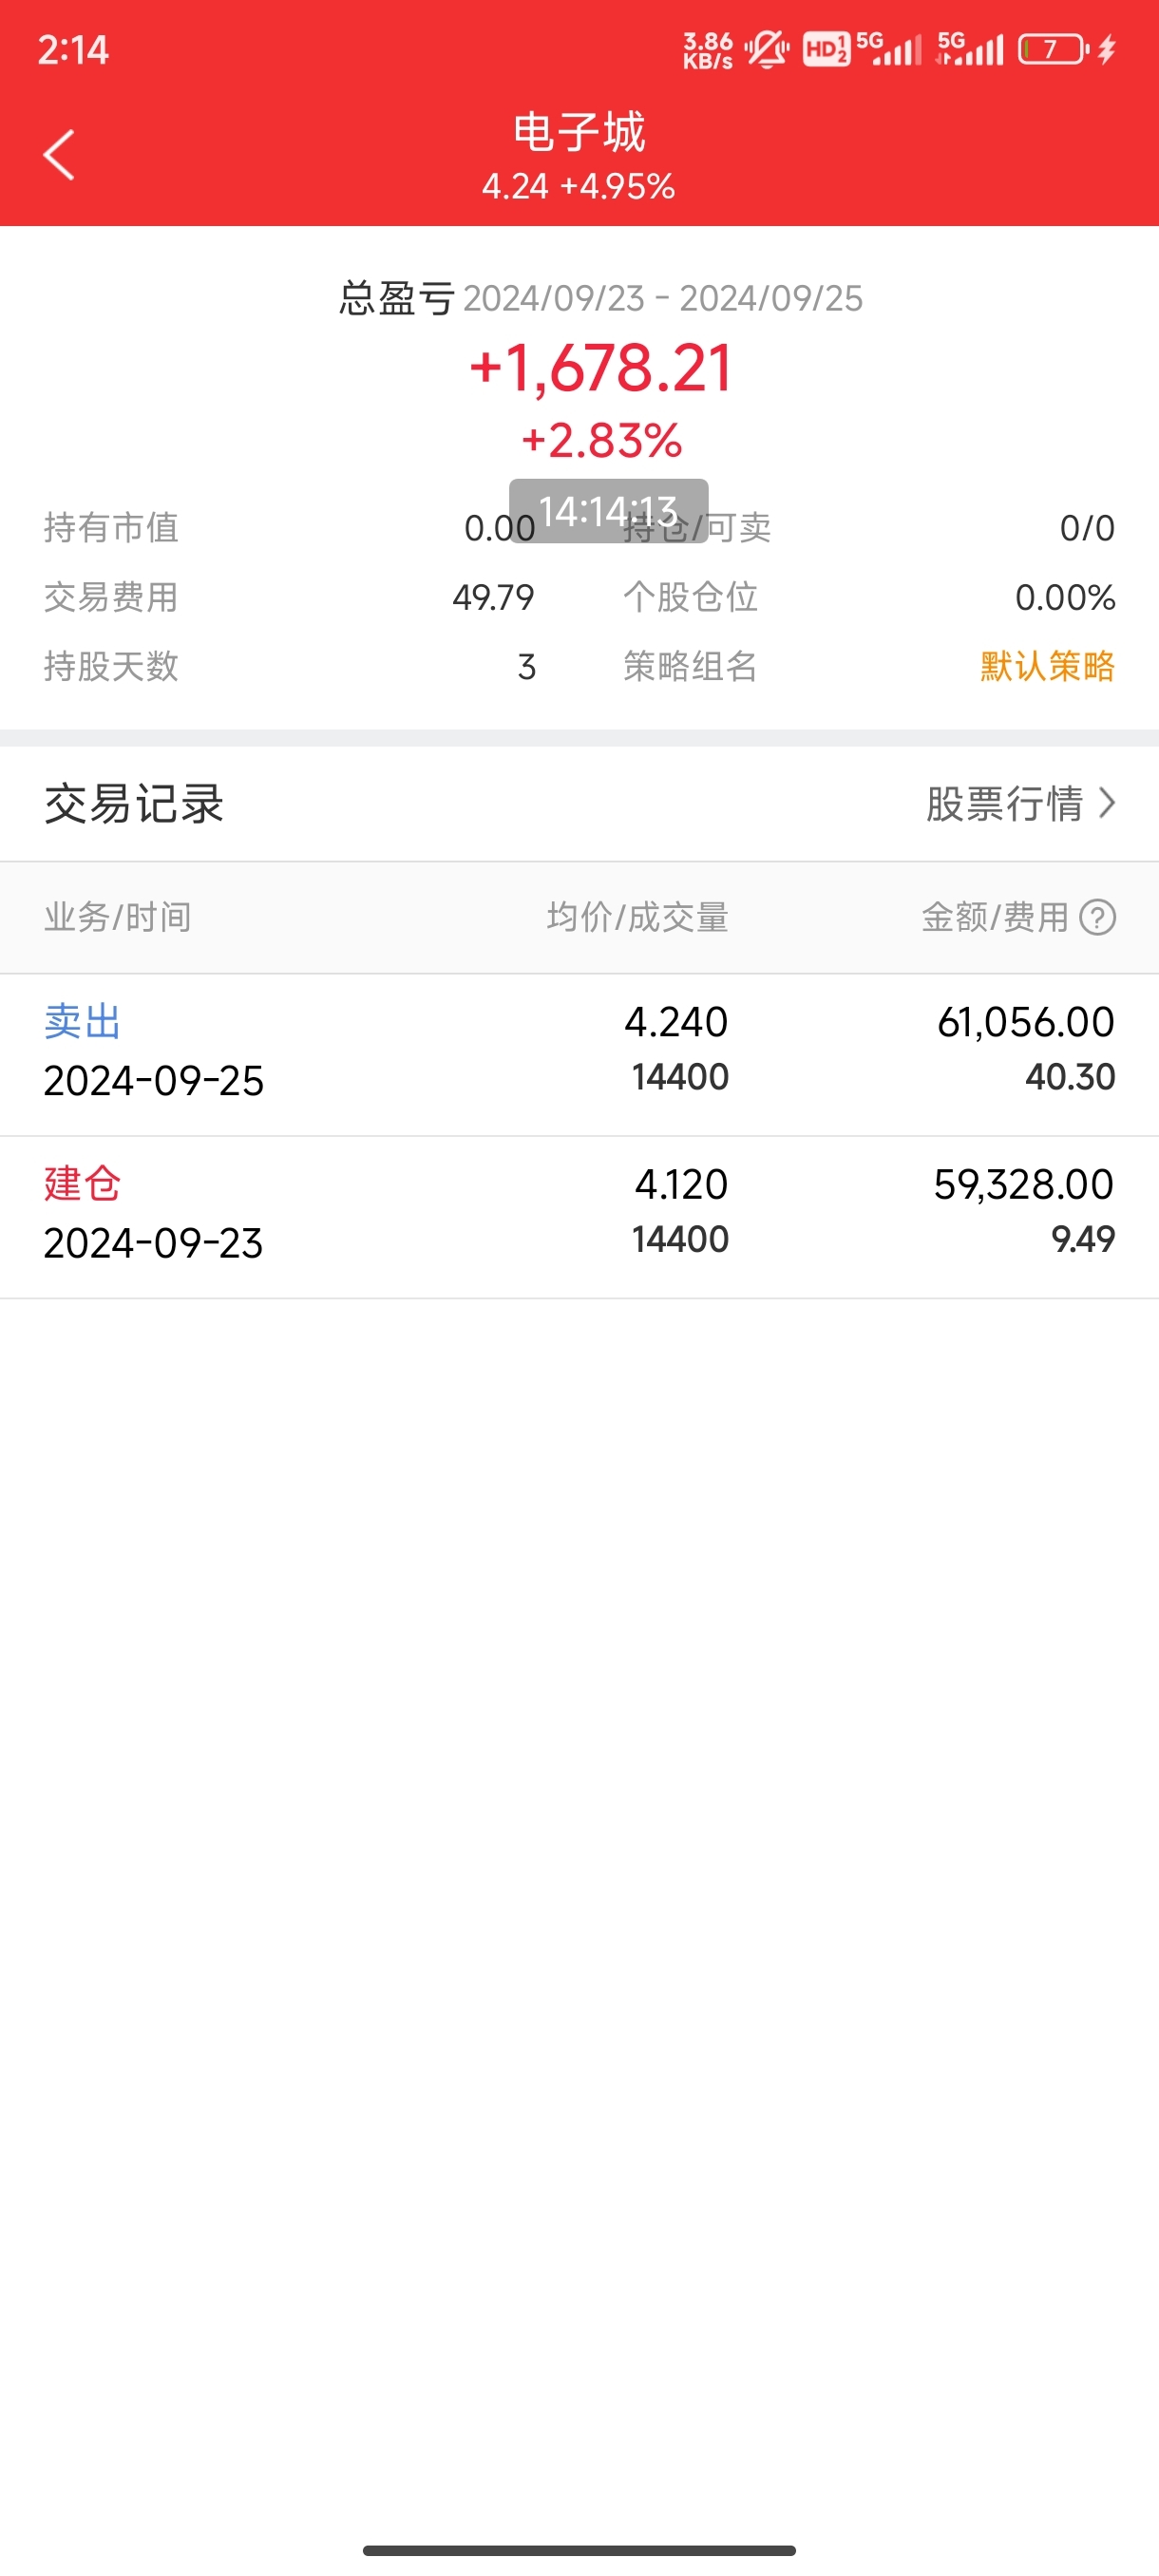Tap the 总盈亏 date range text
Screen dimensions: 1159x2576
662,298
